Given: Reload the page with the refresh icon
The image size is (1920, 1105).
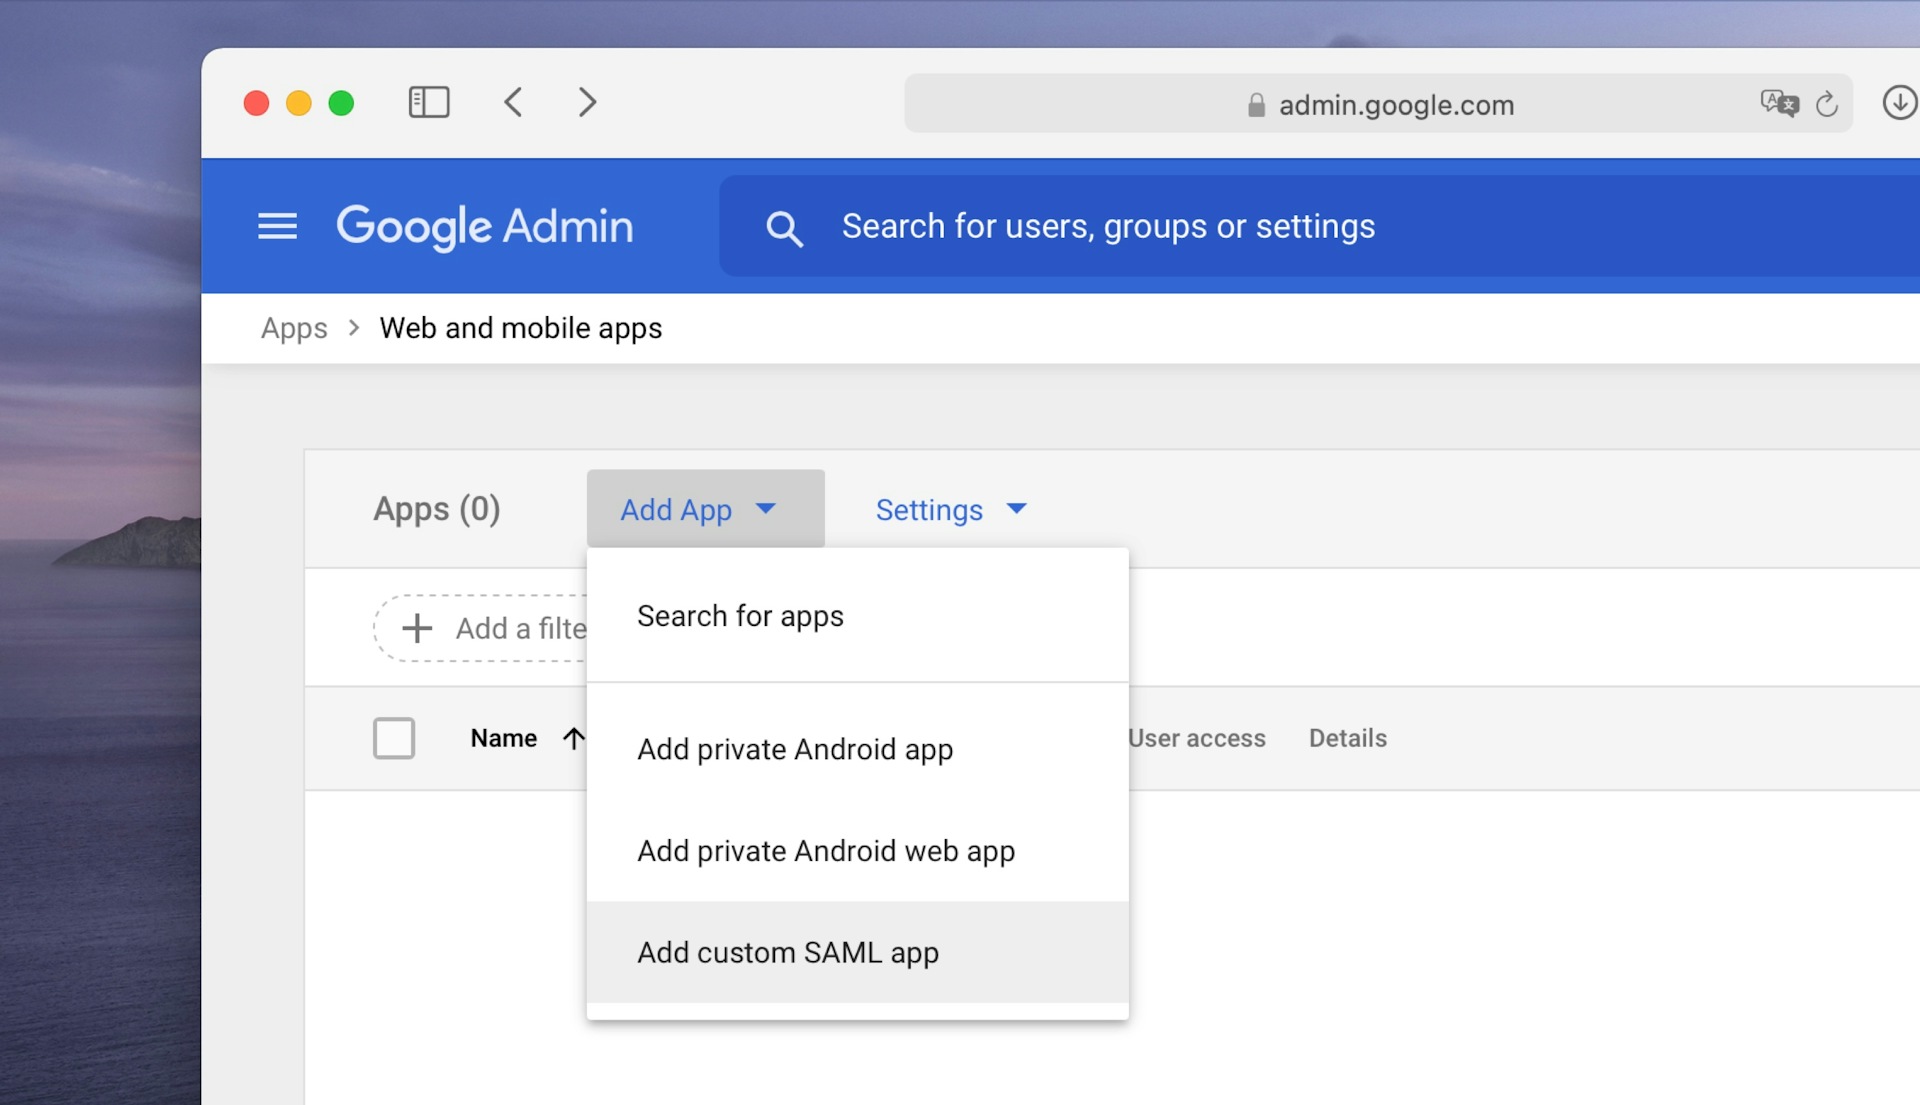Looking at the screenshot, I should click(1827, 104).
